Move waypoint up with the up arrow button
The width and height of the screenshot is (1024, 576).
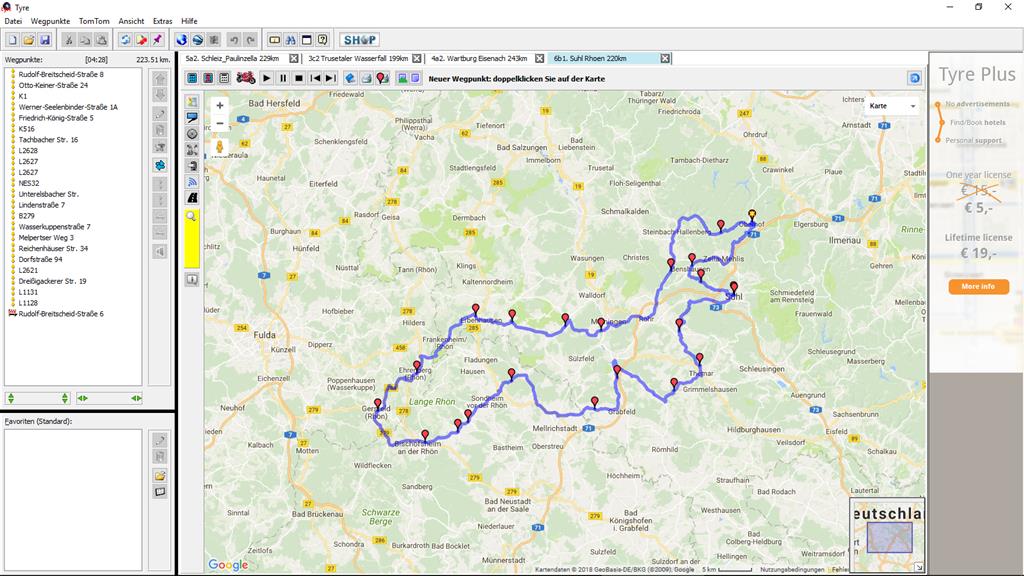(160, 79)
